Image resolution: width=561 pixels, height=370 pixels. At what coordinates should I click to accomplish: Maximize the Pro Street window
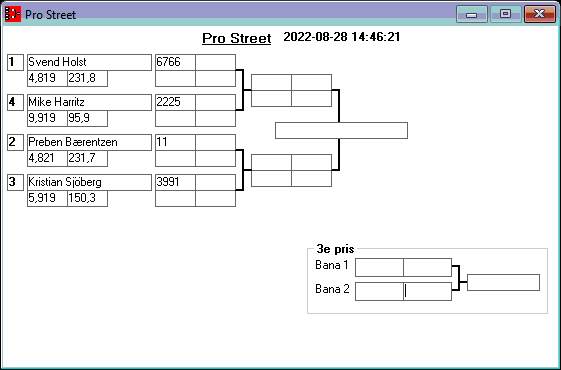click(505, 14)
